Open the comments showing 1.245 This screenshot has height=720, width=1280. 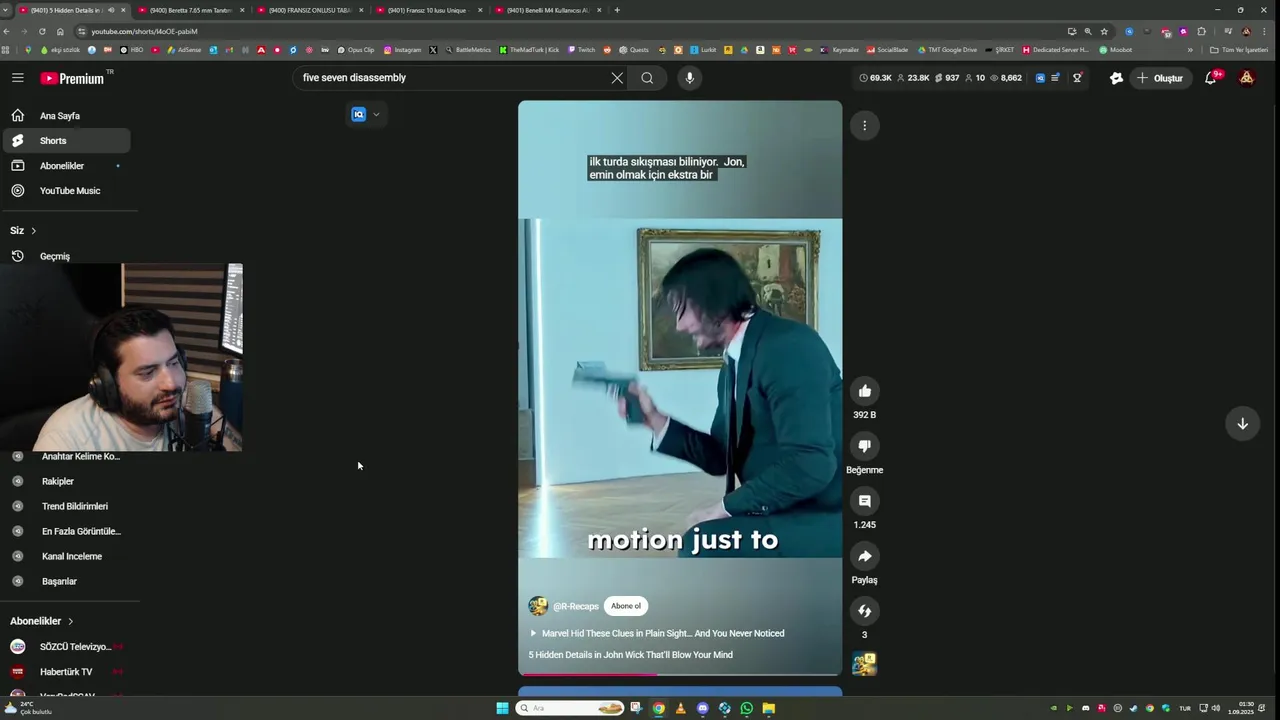(865, 501)
